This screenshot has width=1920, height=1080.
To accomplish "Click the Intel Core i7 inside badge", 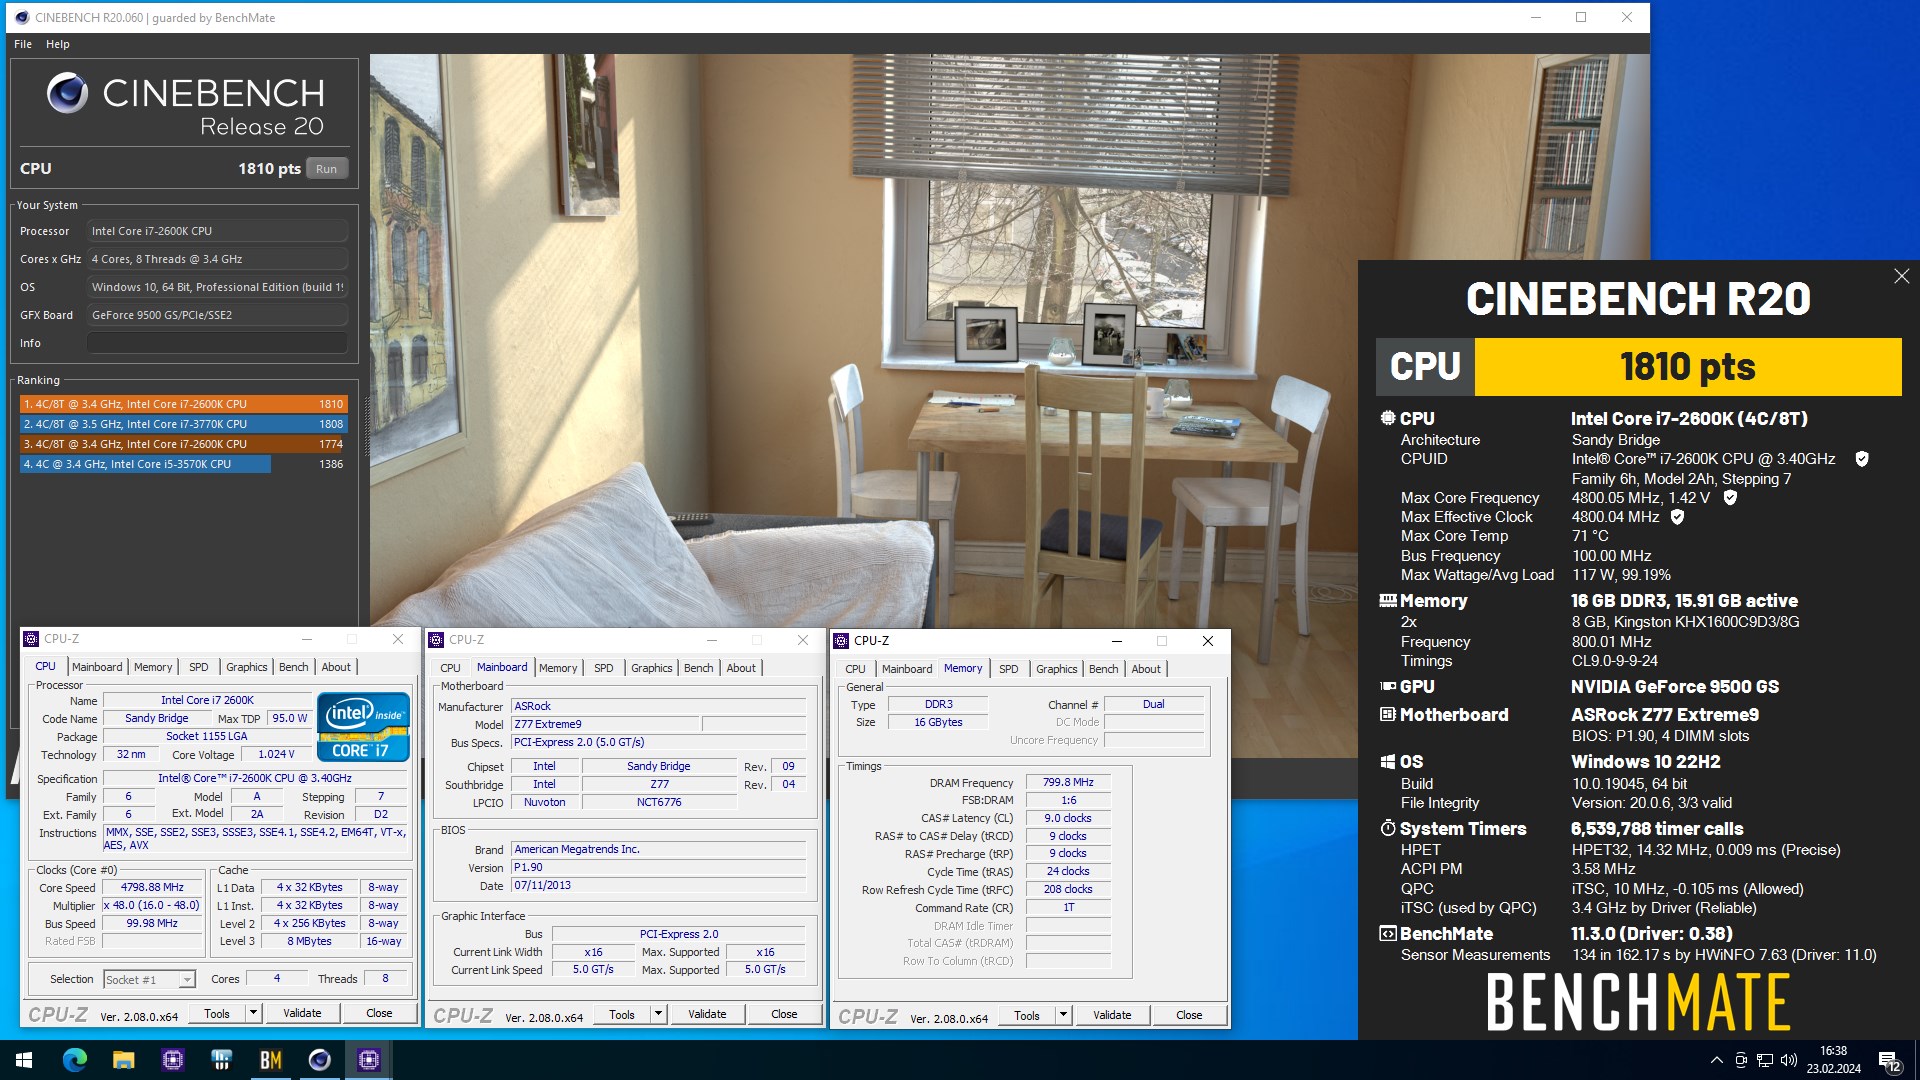I will tap(363, 727).
